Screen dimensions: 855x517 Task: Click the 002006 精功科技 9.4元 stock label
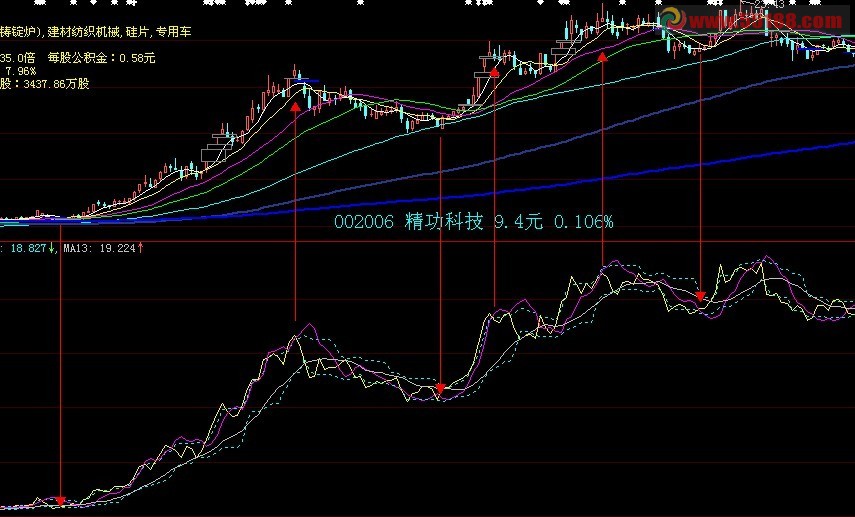(438, 222)
